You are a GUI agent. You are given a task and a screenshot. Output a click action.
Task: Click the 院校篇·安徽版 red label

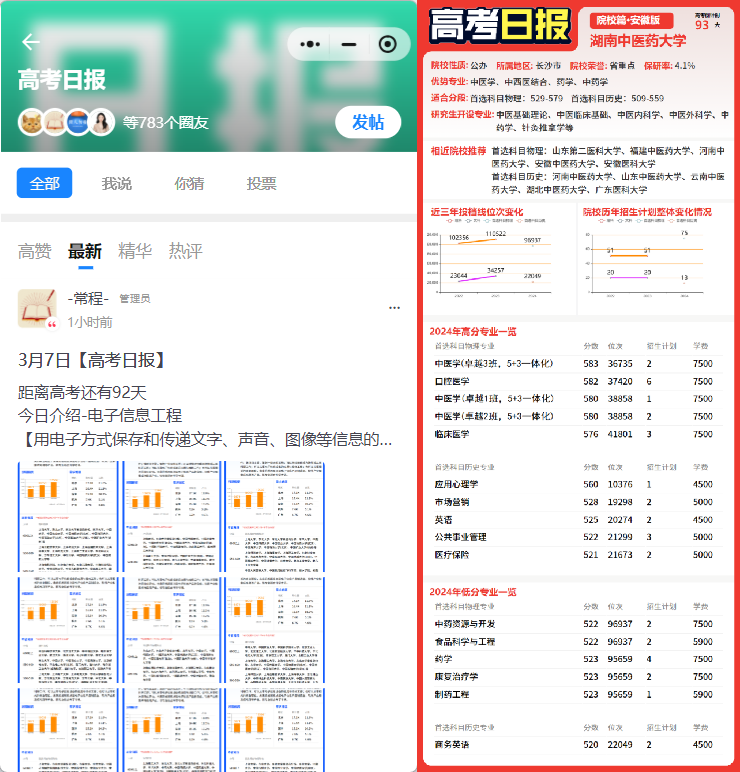pos(631,20)
